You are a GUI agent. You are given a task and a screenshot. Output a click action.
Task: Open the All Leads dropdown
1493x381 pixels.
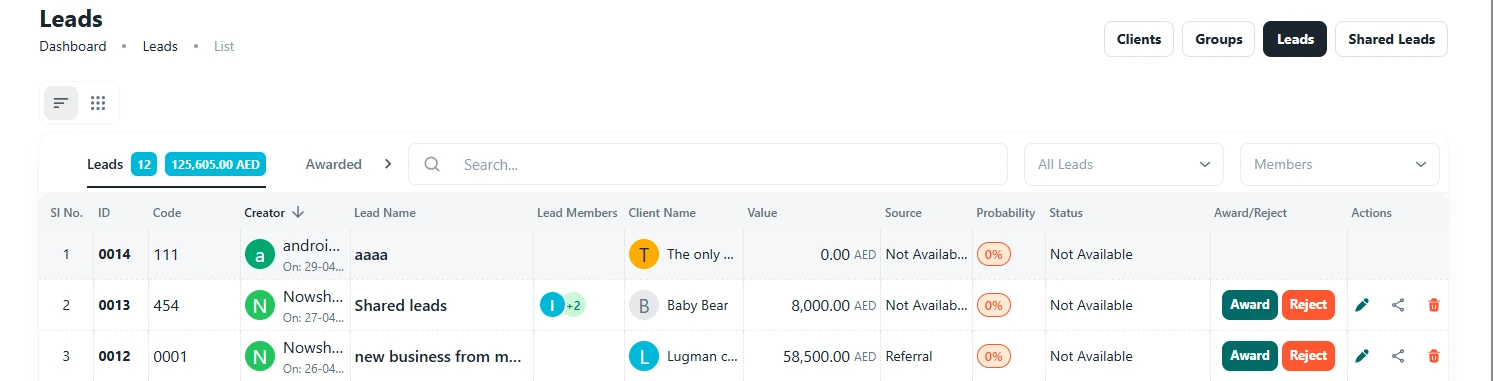pyautogui.click(x=1124, y=164)
